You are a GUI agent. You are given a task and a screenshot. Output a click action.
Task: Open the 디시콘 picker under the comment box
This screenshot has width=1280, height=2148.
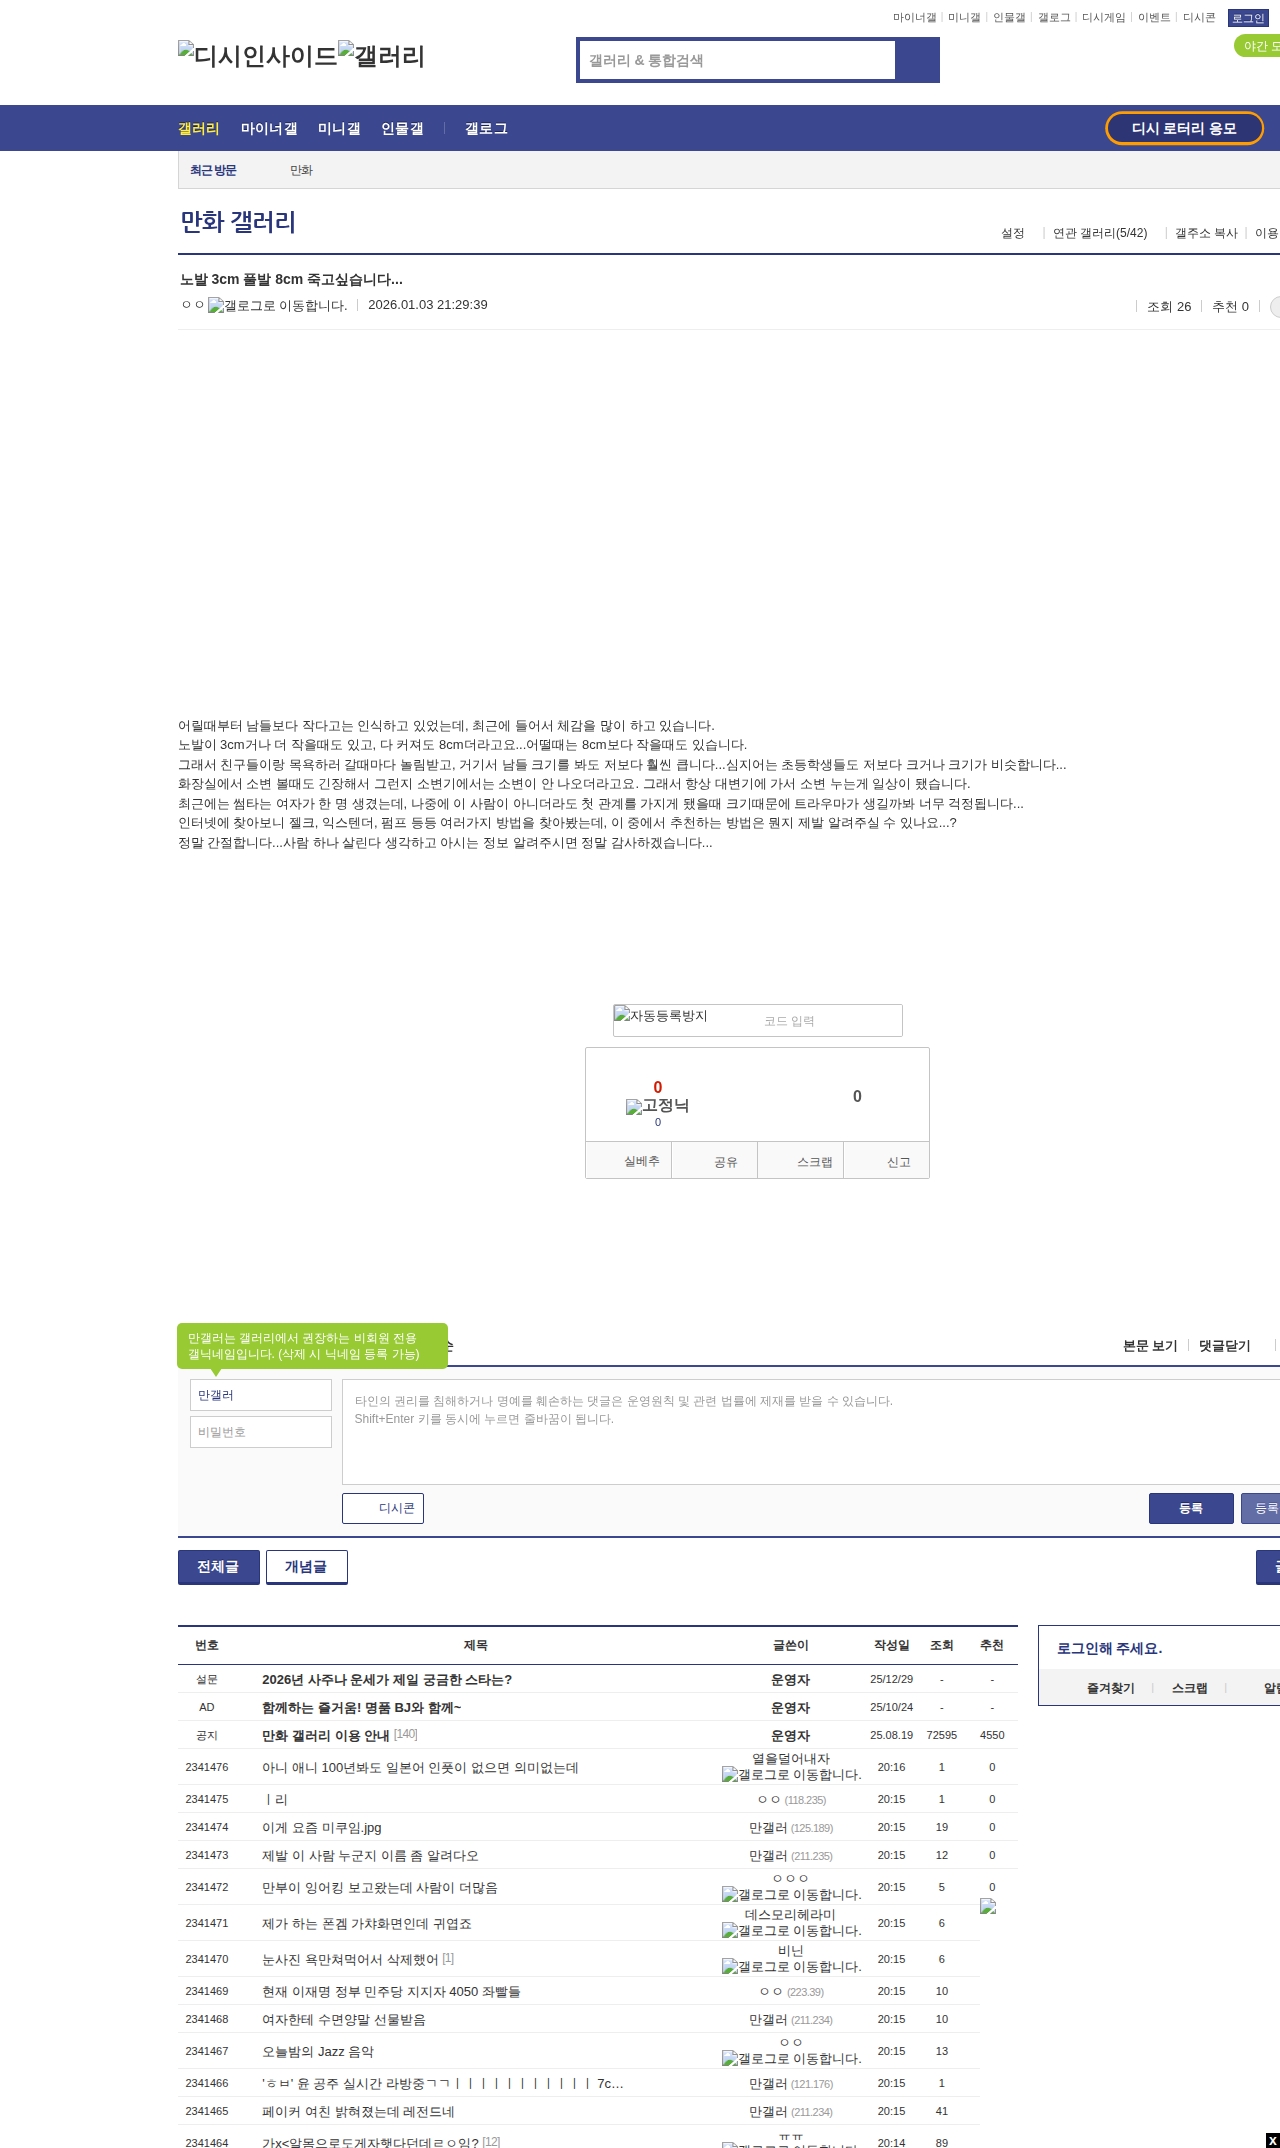click(383, 1508)
